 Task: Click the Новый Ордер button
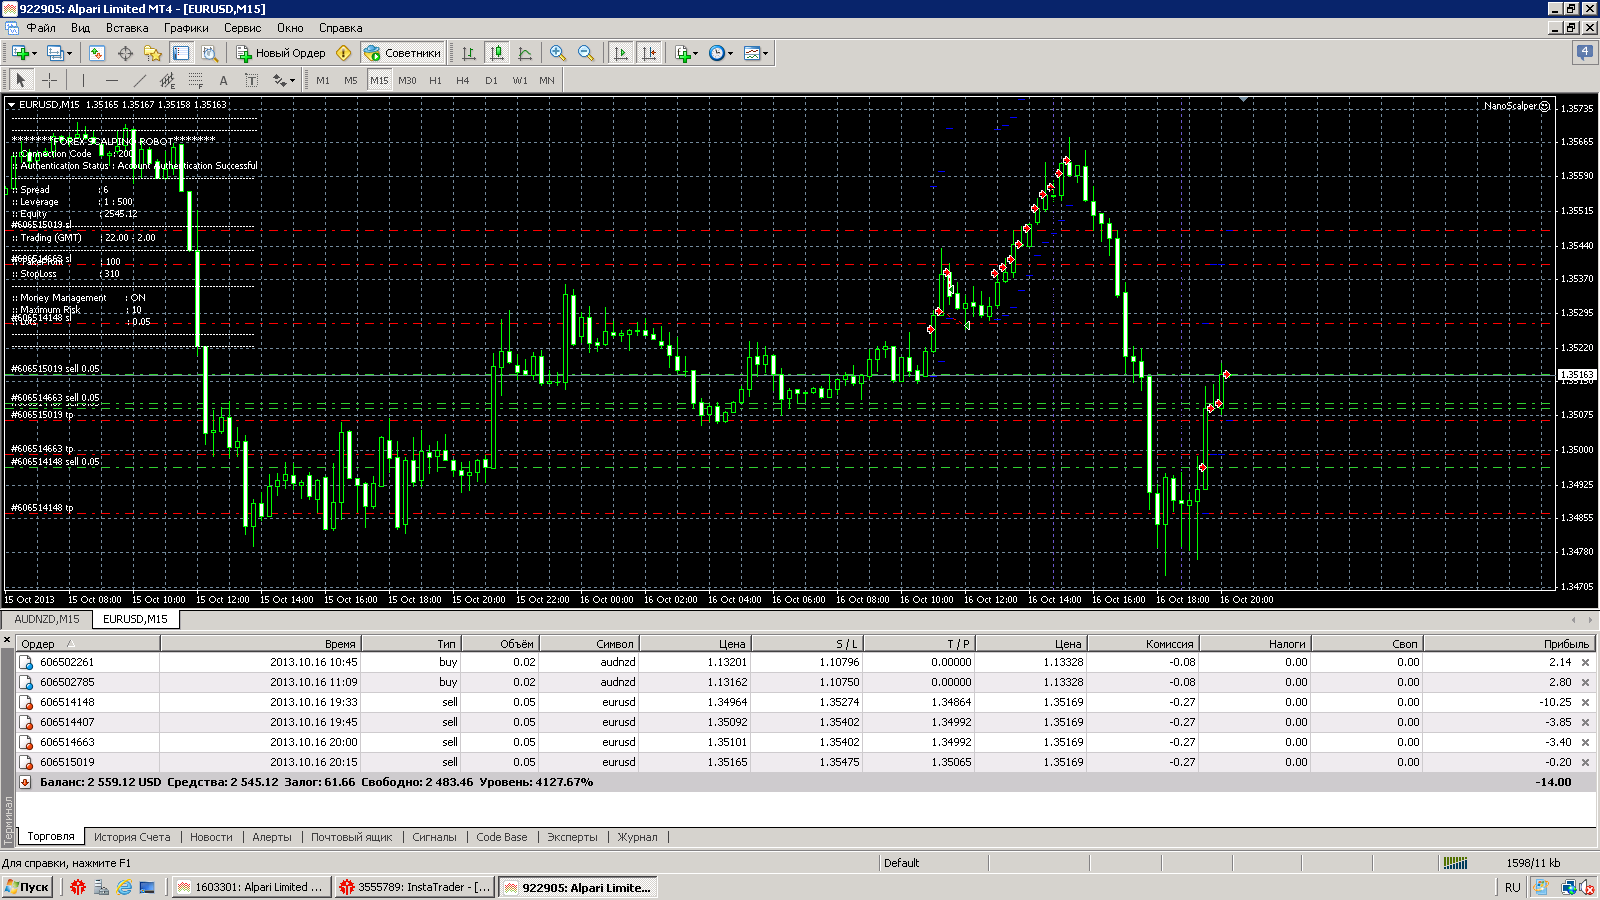(x=281, y=53)
